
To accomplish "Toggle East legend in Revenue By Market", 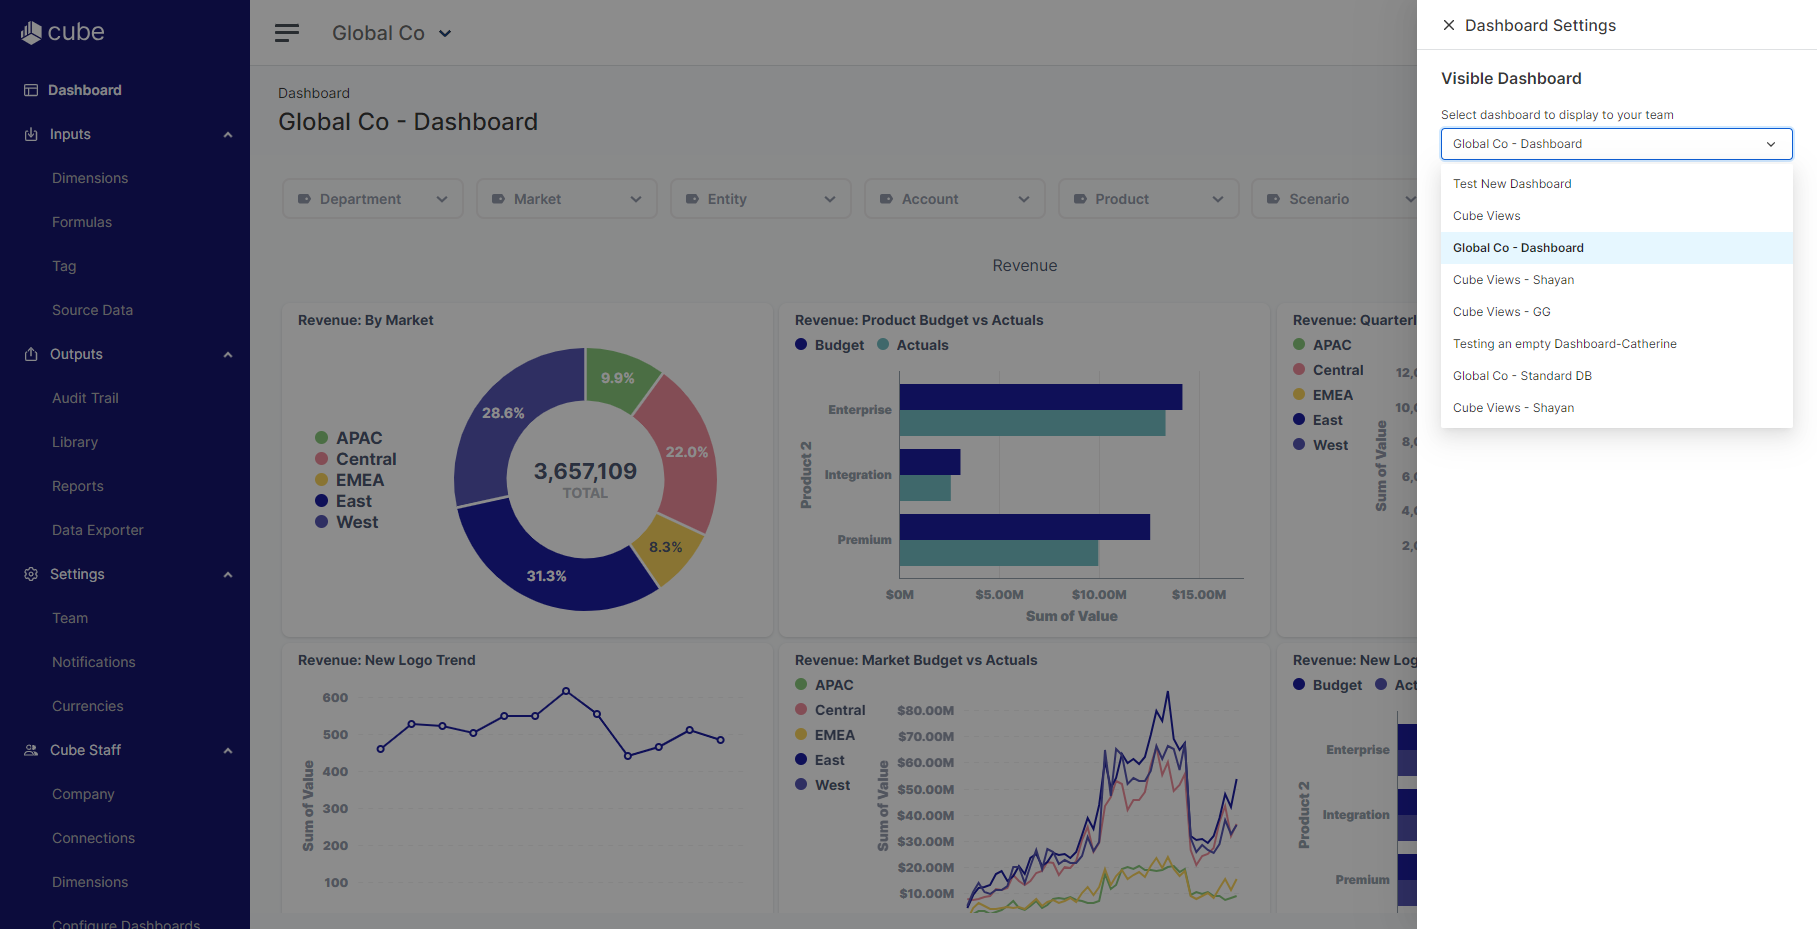I will point(344,501).
